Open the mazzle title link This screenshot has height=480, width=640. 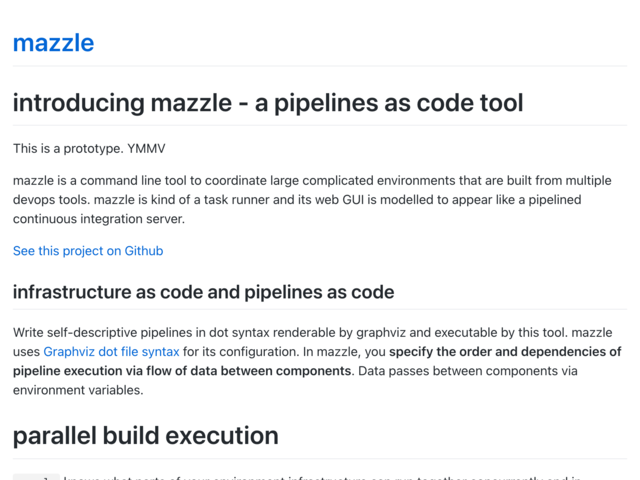pos(53,43)
